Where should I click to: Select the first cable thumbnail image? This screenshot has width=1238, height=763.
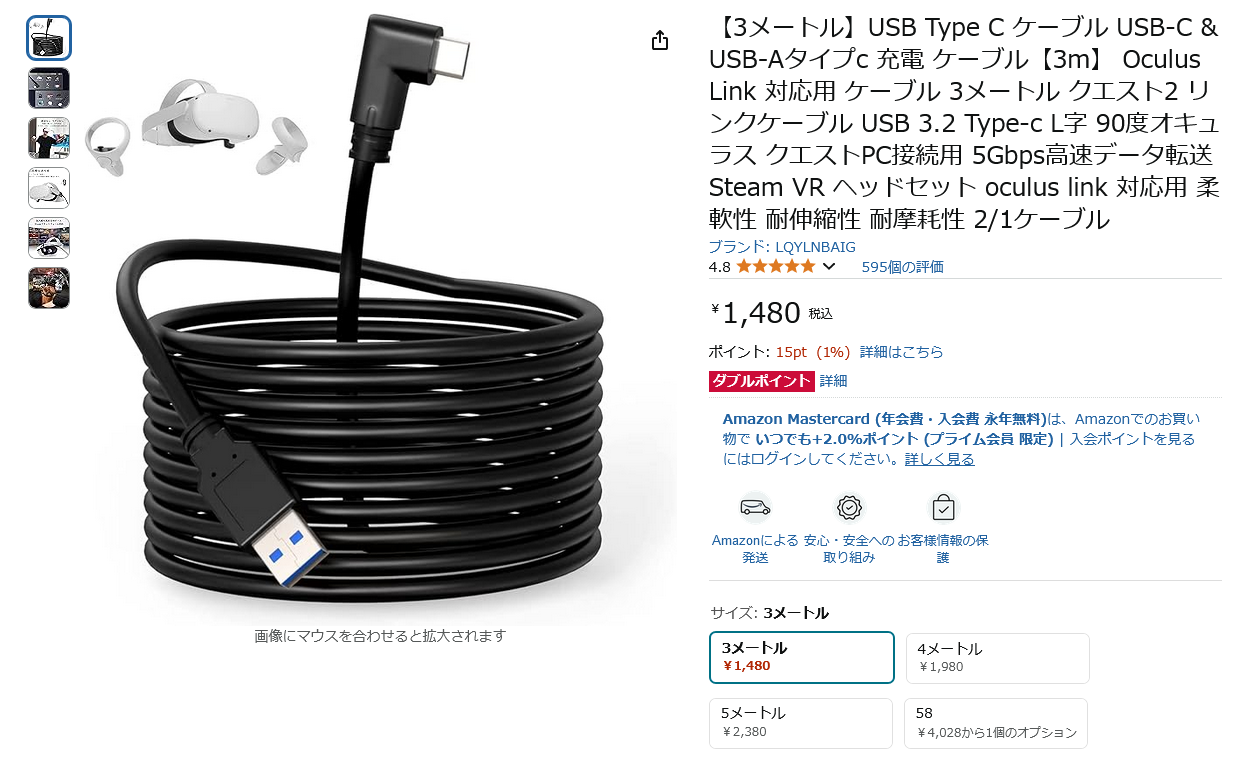[49, 38]
